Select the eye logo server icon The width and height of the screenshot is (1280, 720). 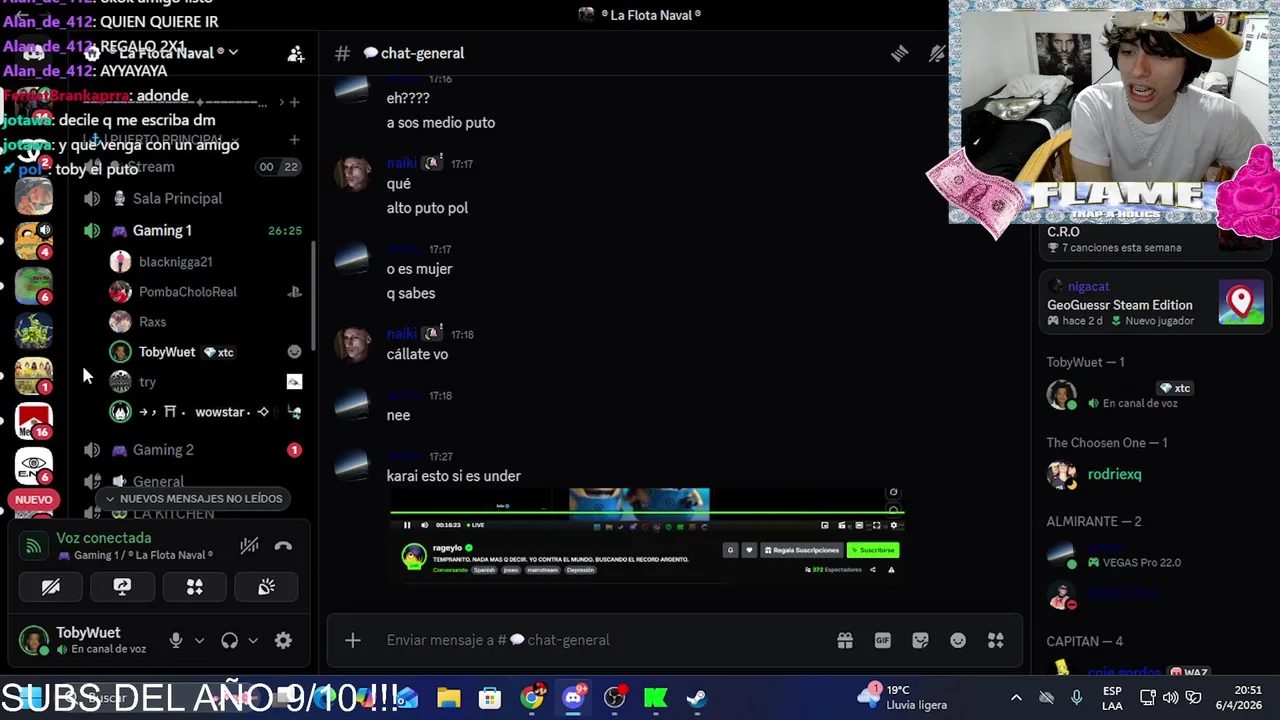34,465
